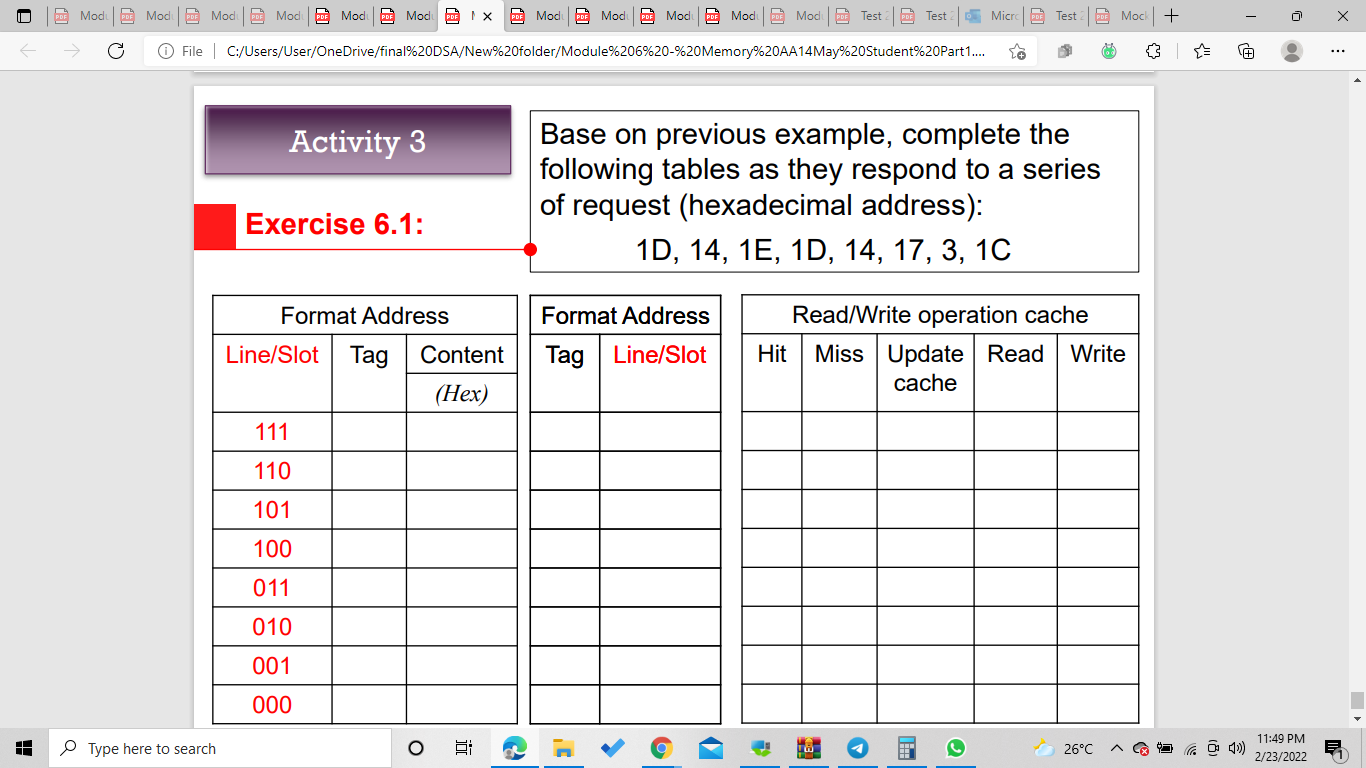1366x768 pixels.
Task: Open Edge's Settings and more menu
Action: [x=1338, y=51]
